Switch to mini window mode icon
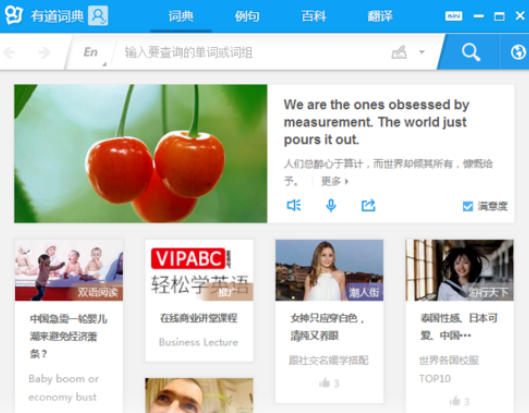The width and height of the screenshot is (529, 413). [x=453, y=16]
